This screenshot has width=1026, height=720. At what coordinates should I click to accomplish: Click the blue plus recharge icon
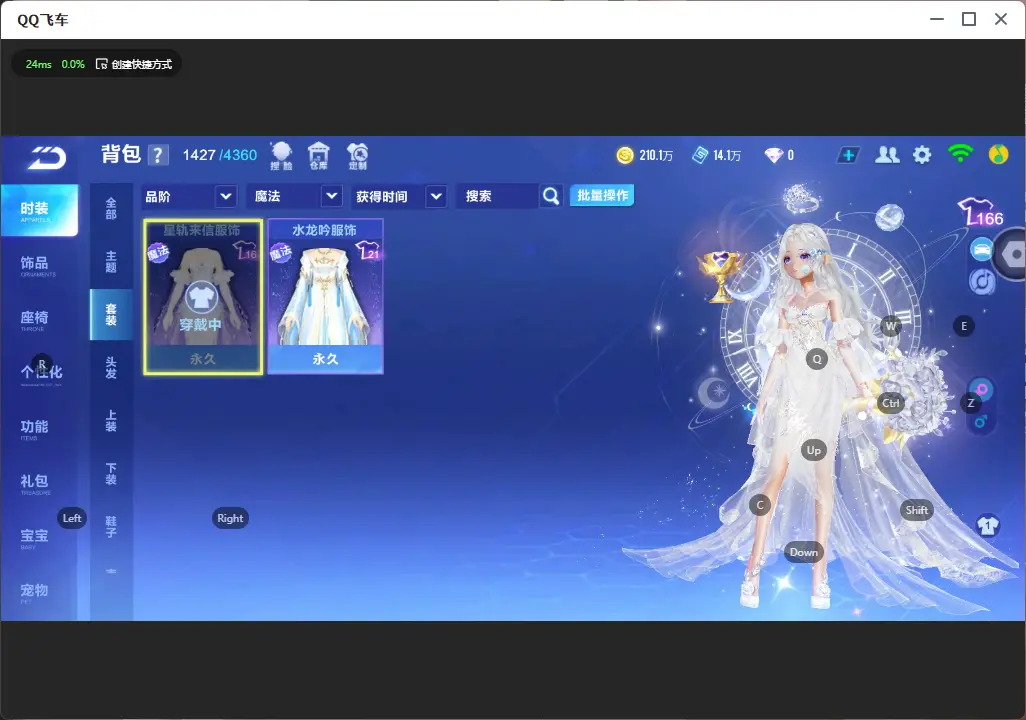tap(848, 155)
